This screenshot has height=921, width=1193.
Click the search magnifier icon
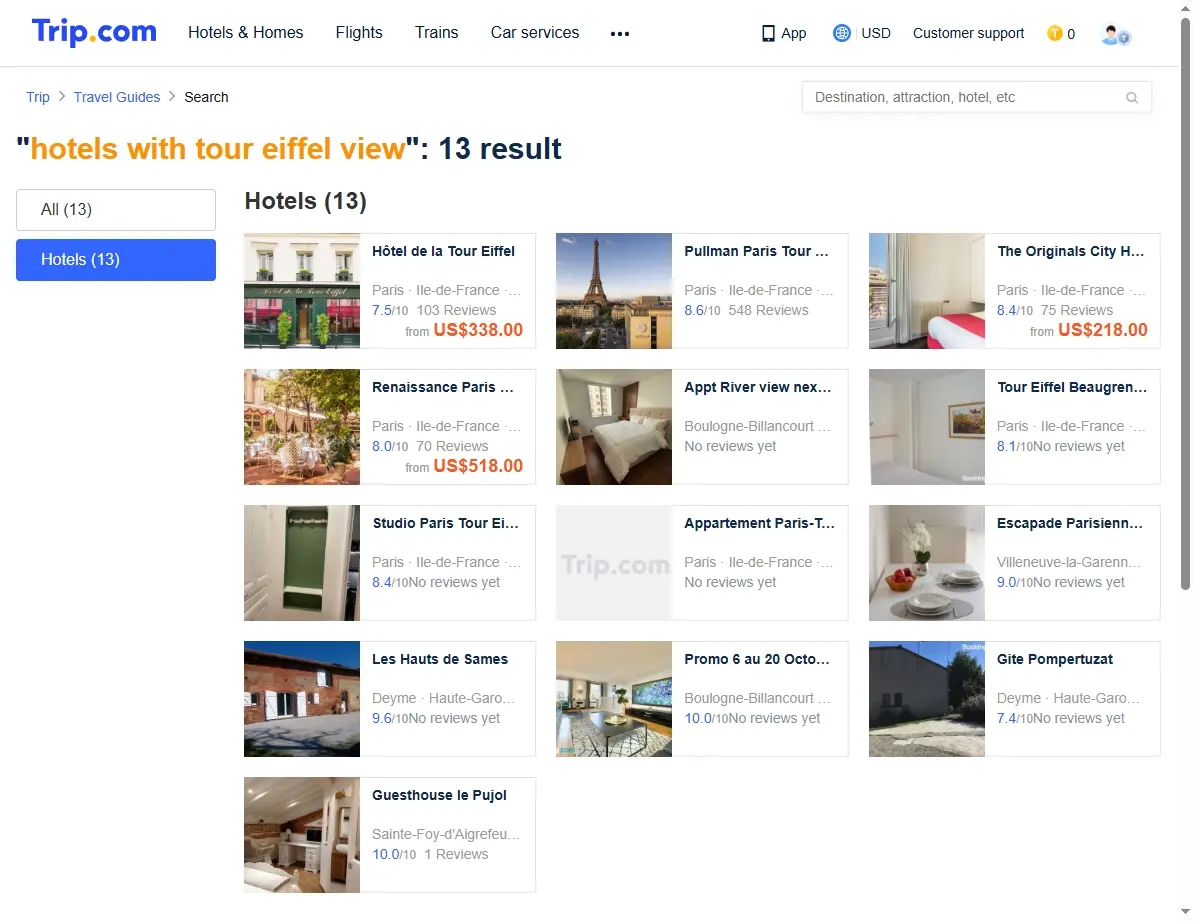pos(1132,97)
